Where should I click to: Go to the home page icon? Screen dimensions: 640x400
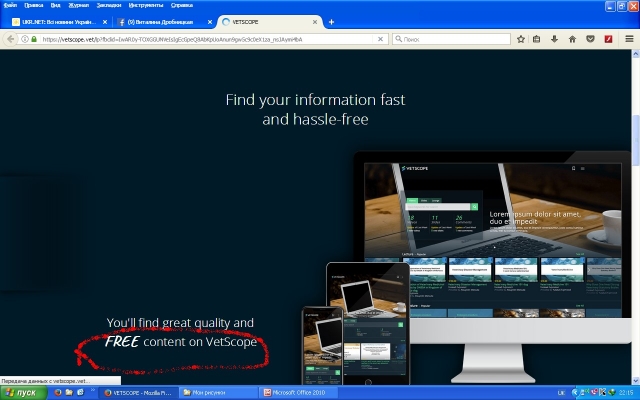(x=572, y=39)
